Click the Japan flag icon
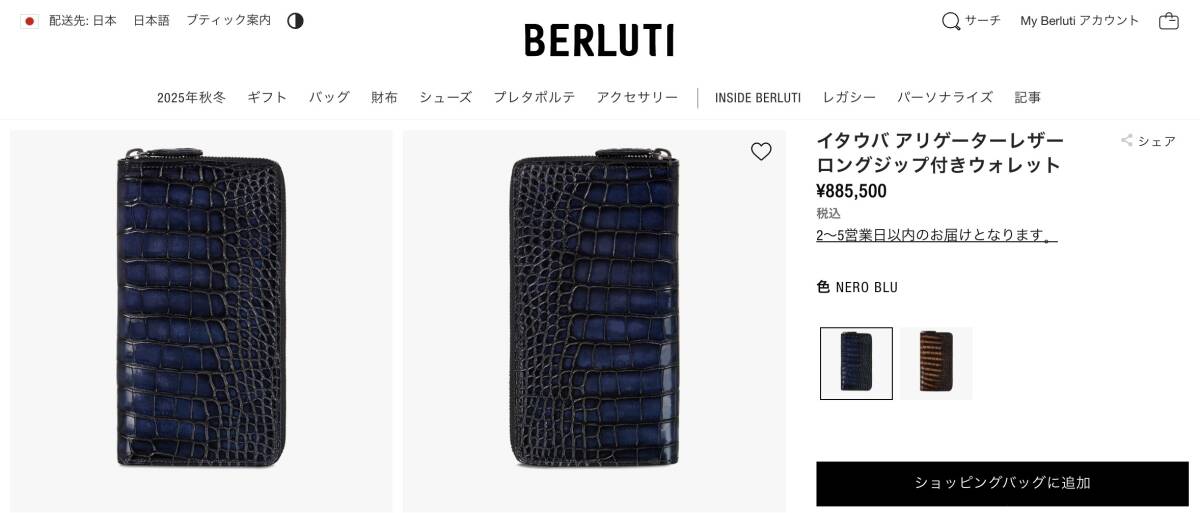The image size is (1200, 513). tap(29, 21)
